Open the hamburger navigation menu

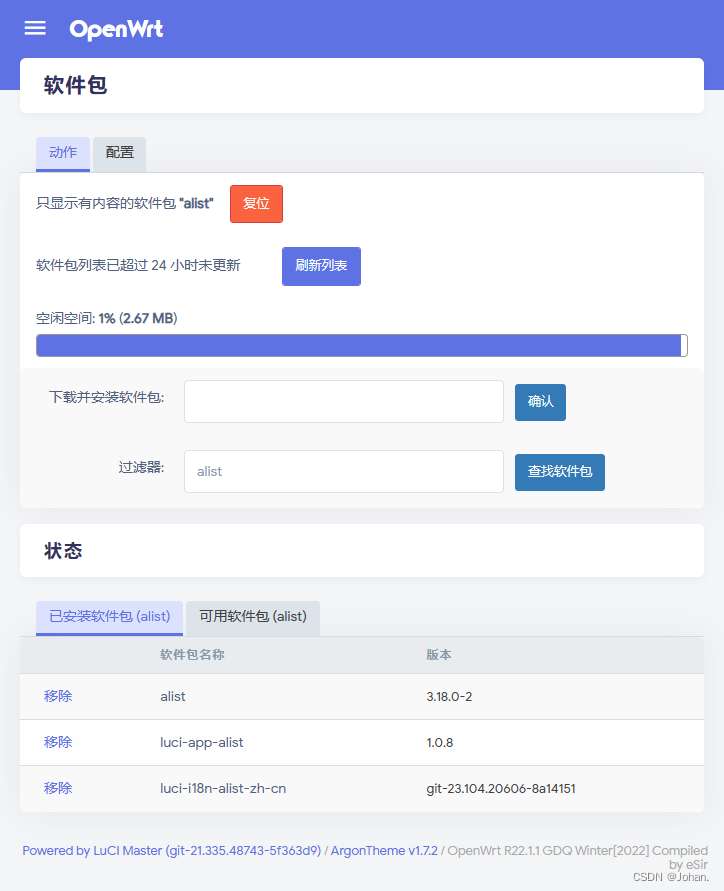point(35,28)
